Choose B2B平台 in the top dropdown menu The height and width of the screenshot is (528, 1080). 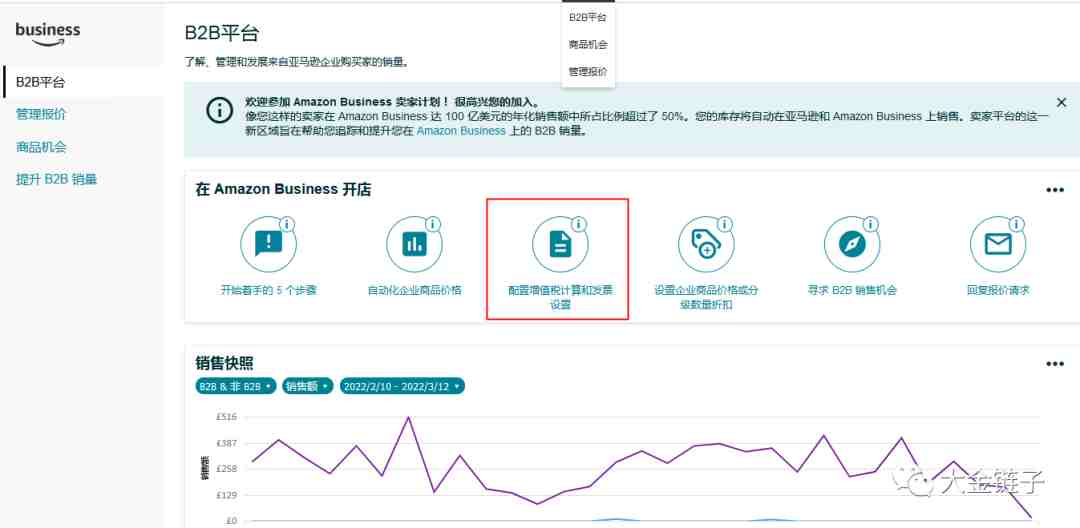coord(588,17)
